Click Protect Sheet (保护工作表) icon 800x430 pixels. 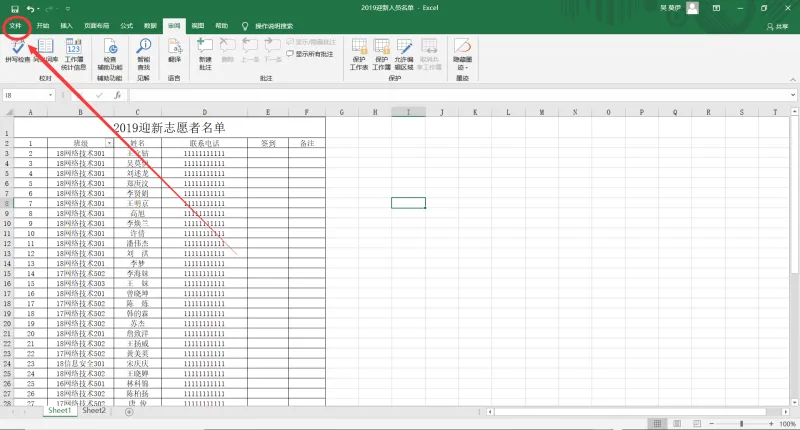(x=359, y=54)
